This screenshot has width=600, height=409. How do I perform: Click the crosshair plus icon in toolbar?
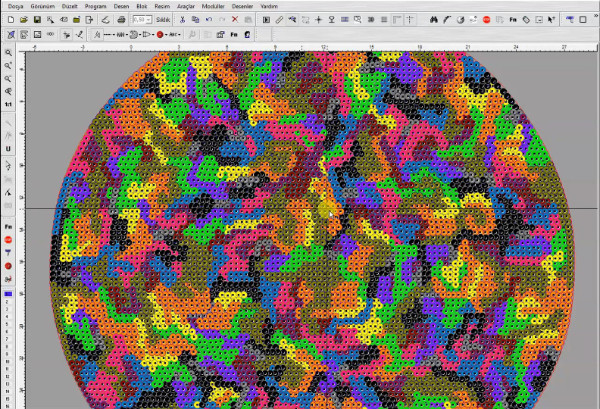tap(318, 20)
